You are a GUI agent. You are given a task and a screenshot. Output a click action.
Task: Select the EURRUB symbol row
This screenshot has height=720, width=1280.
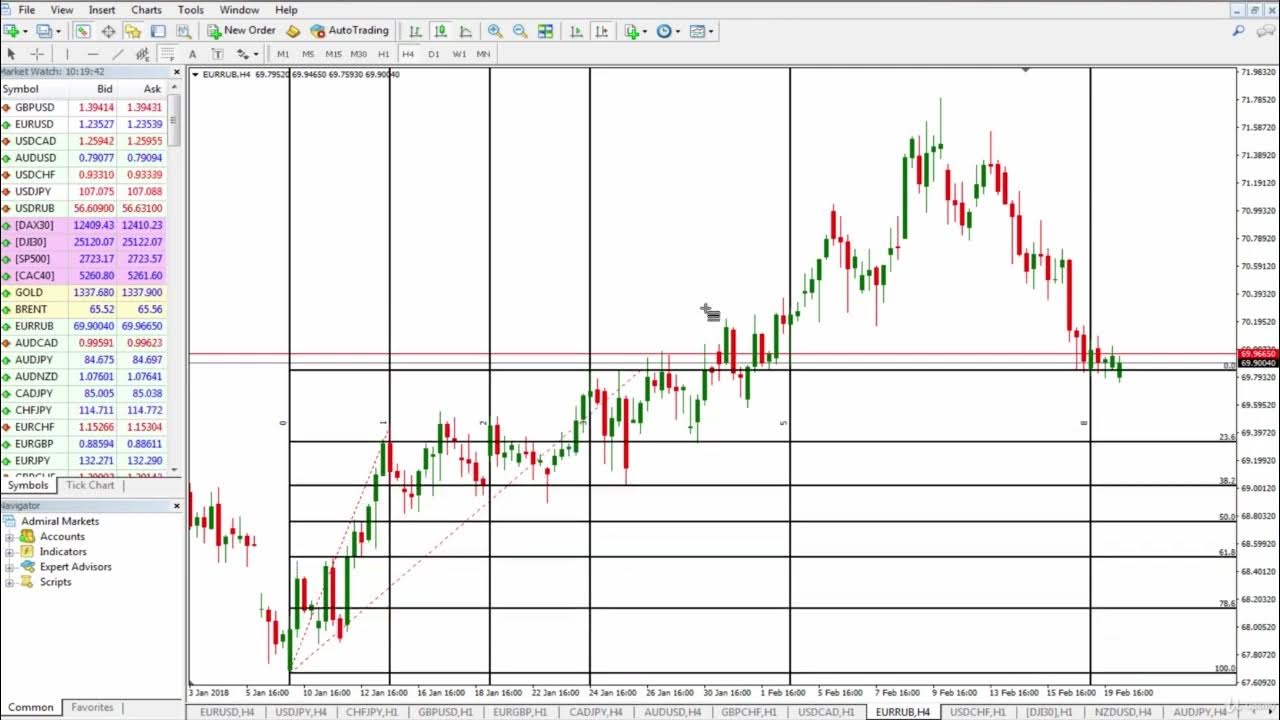coord(84,326)
